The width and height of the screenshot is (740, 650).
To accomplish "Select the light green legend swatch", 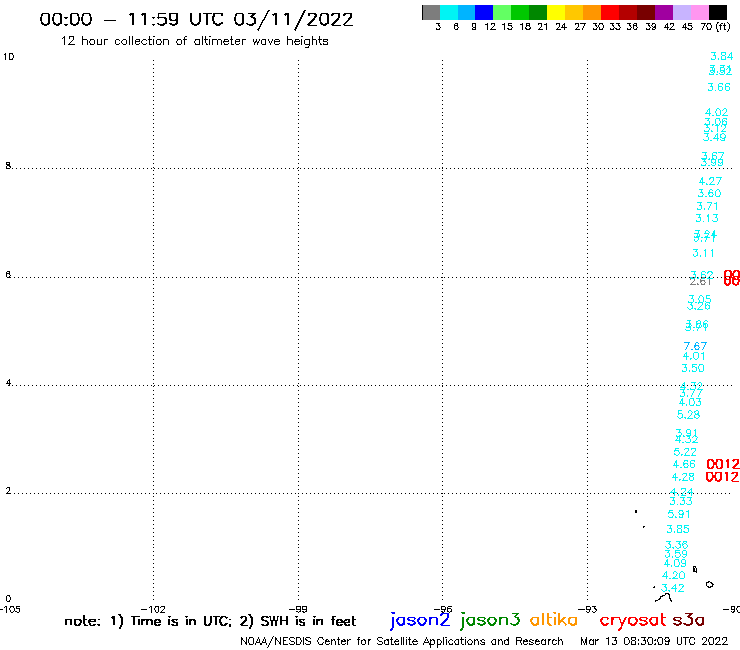I will (502, 12).
